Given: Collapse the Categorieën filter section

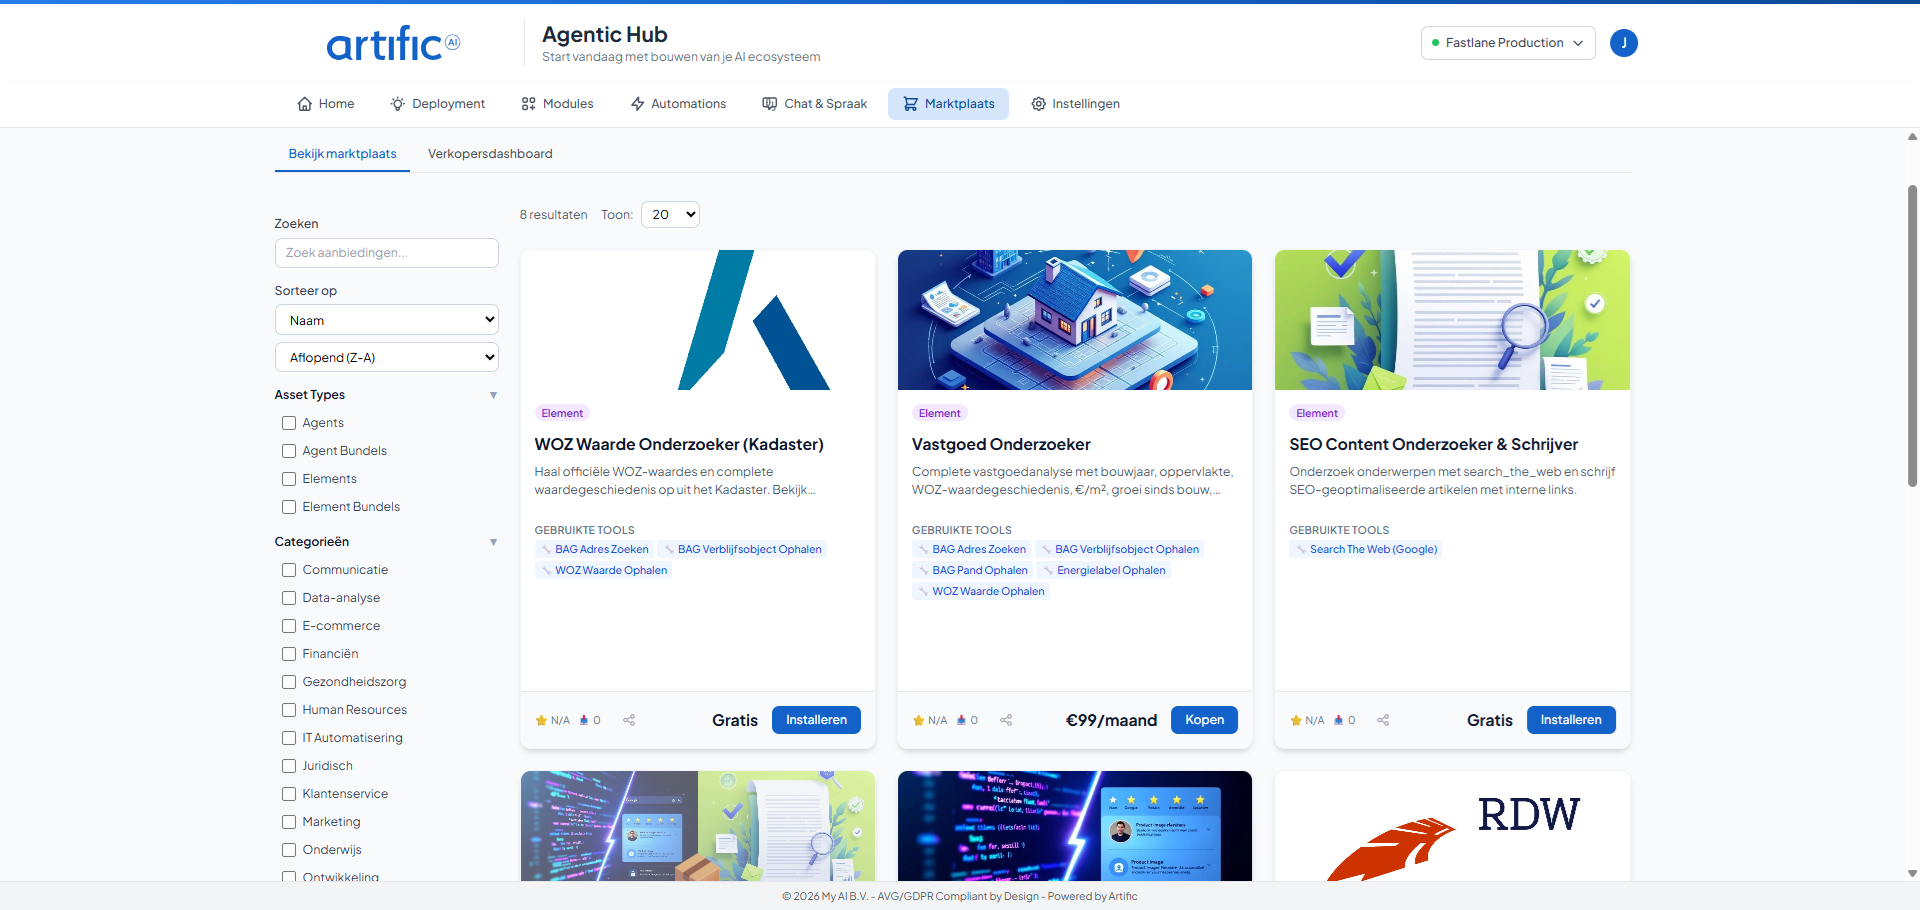Looking at the screenshot, I should [x=493, y=542].
